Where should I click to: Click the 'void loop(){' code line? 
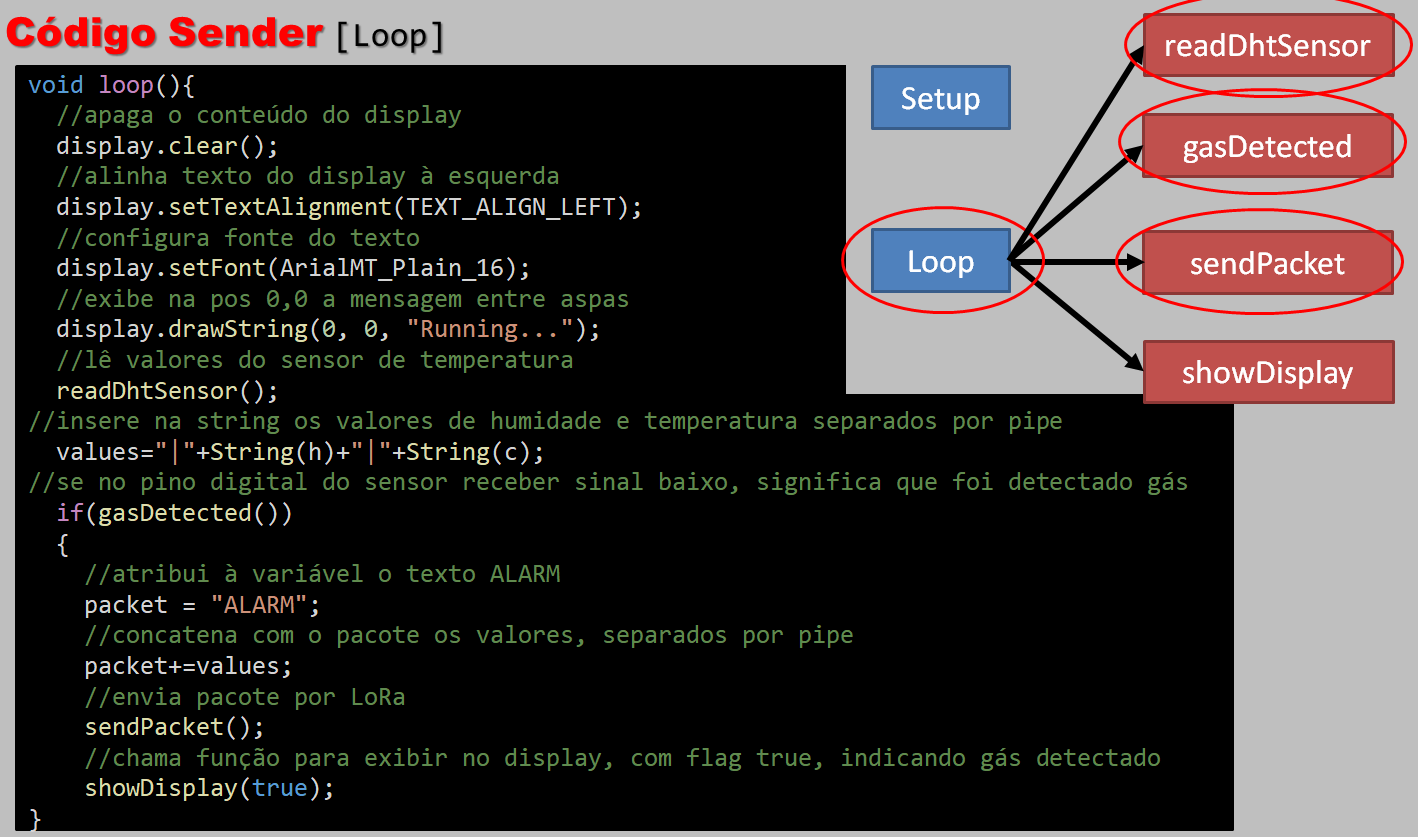pyautogui.click(x=111, y=85)
